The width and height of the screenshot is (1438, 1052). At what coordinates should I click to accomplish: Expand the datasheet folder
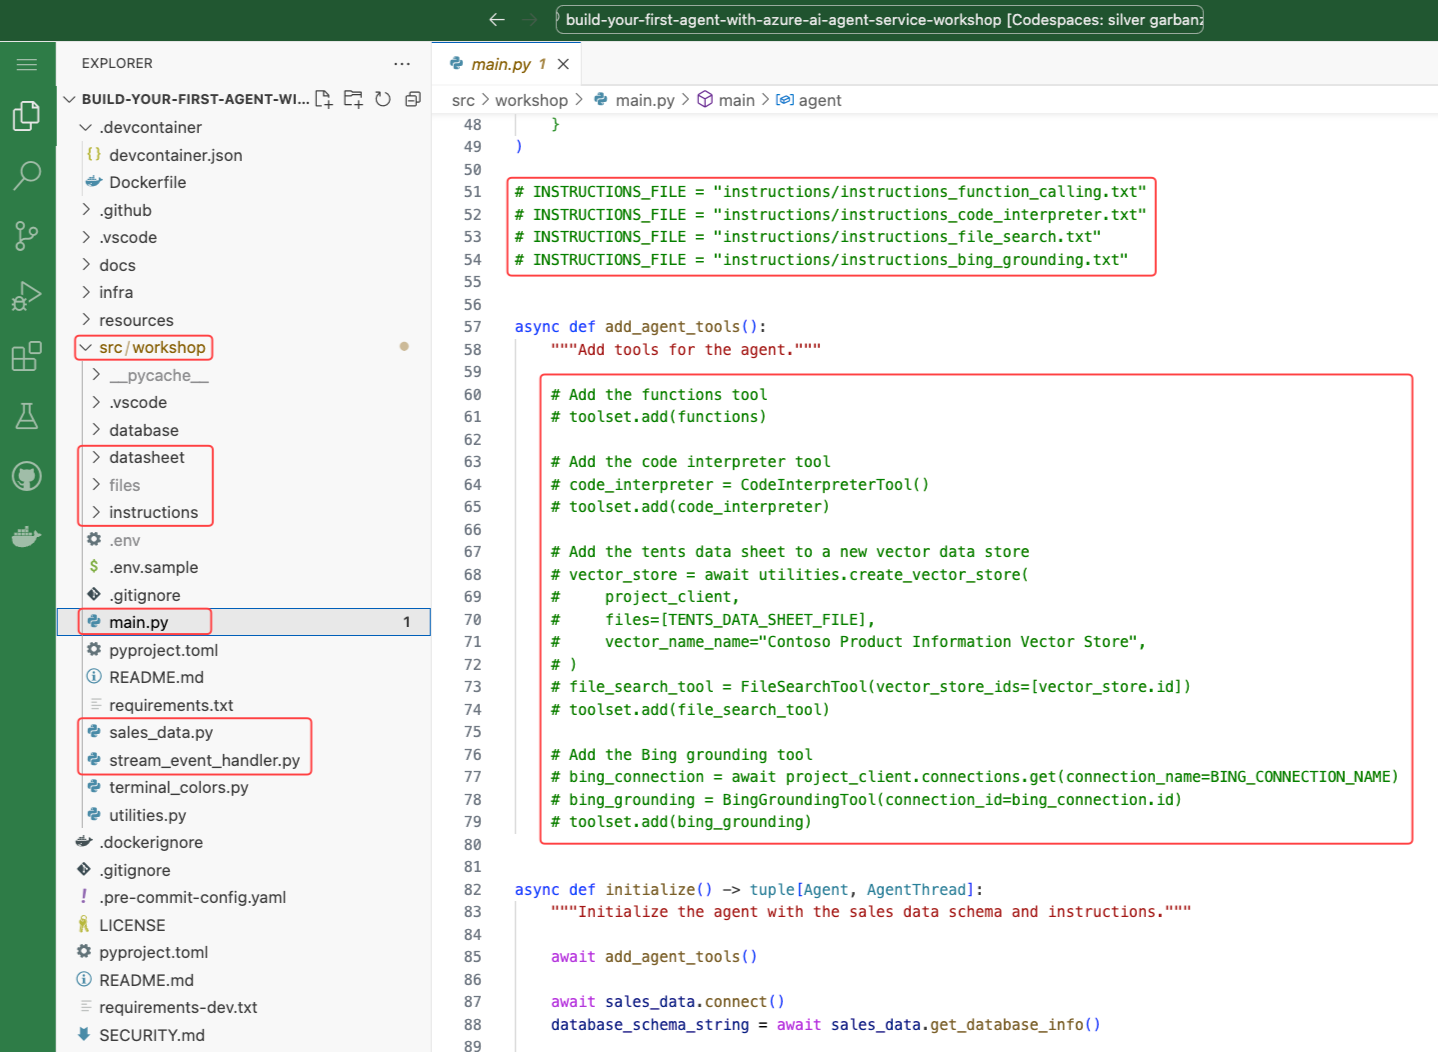[x=147, y=457]
